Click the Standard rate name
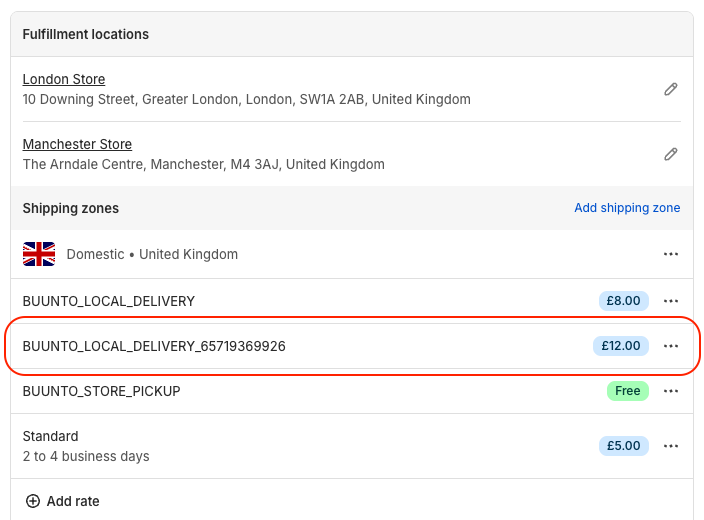The width and height of the screenshot is (704, 520). [x=50, y=436]
